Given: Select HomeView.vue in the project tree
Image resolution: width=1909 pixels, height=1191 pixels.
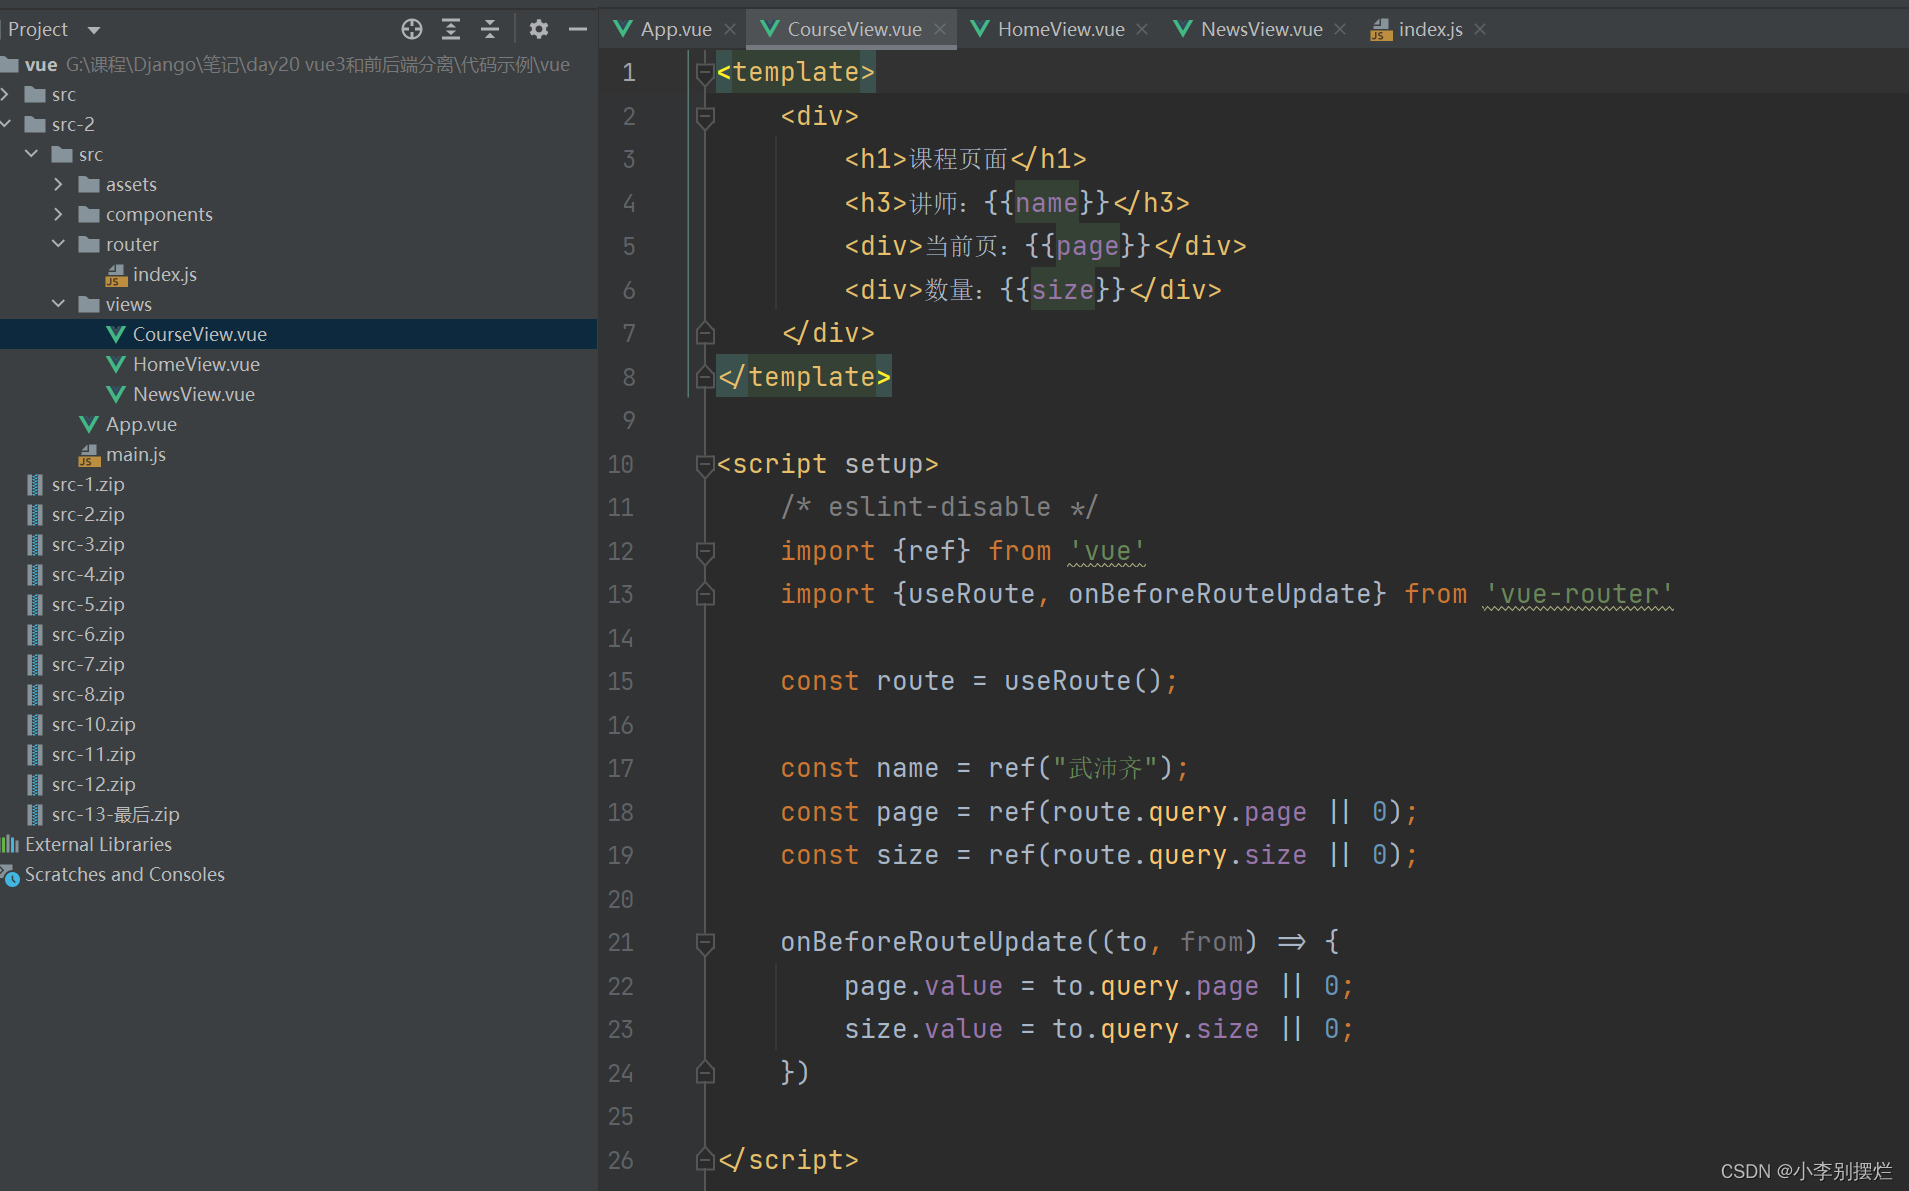Looking at the screenshot, I should pos(298,364).
